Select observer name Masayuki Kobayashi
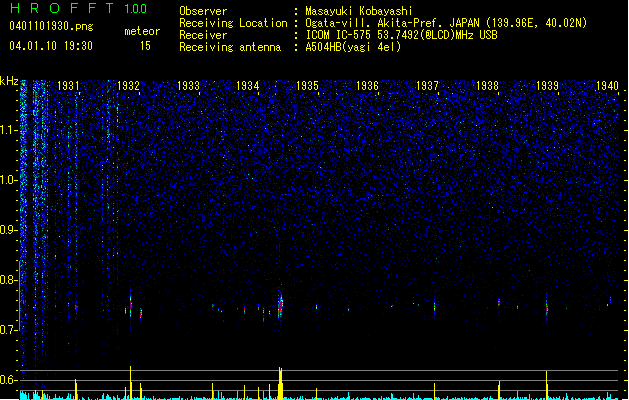The width and height of the screenshot is (629, 400). (x=359, y=11)
